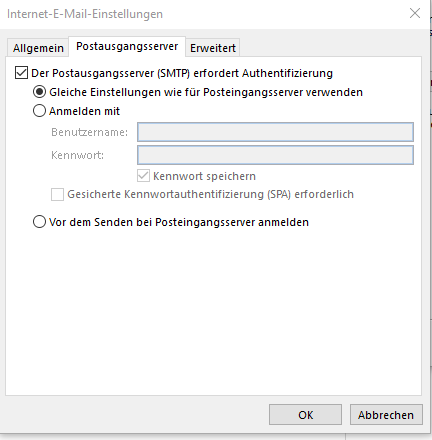Toggle the 'Kennwort speichern' checkbox
Image resolution: width=432 pixels, height=440 pixels.
click(x=143, y=176)
